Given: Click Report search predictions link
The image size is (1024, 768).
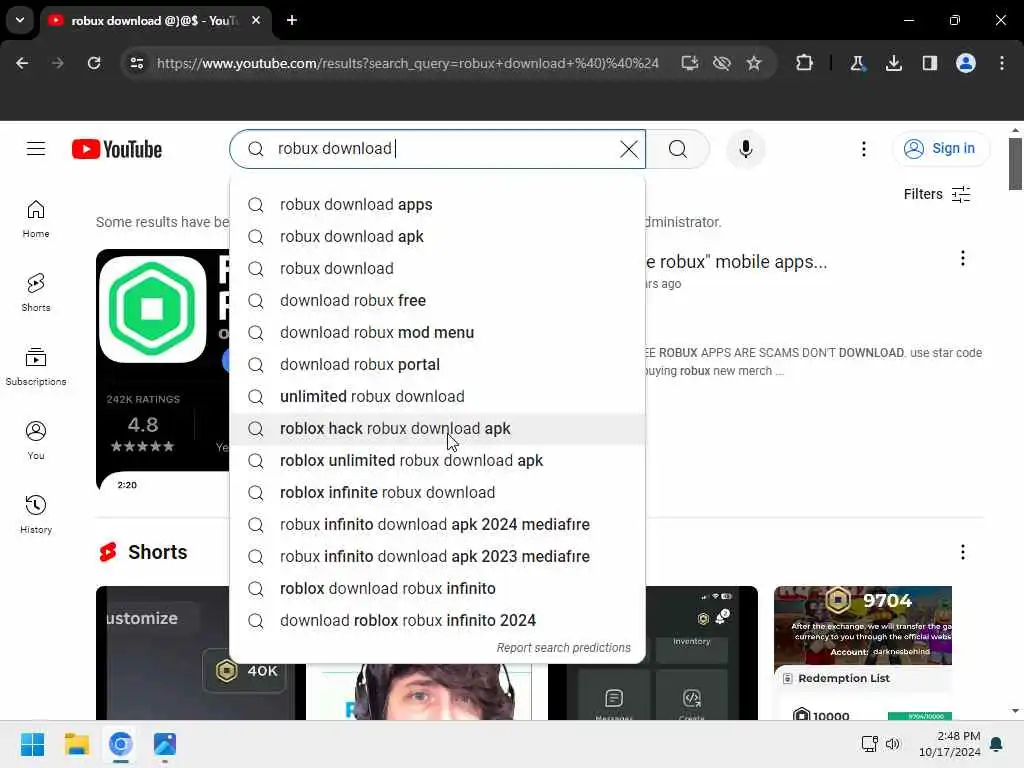Looking at the screenshot, I should [564, 648].
